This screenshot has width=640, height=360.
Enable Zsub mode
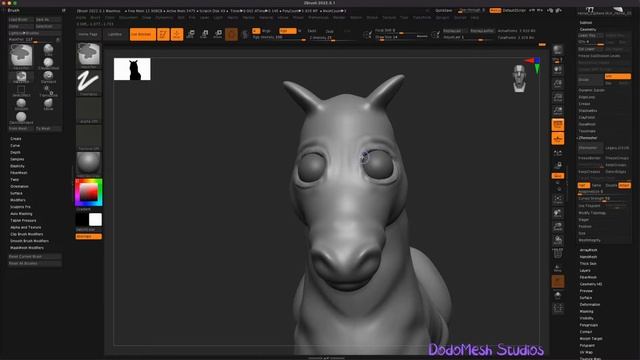329,31
